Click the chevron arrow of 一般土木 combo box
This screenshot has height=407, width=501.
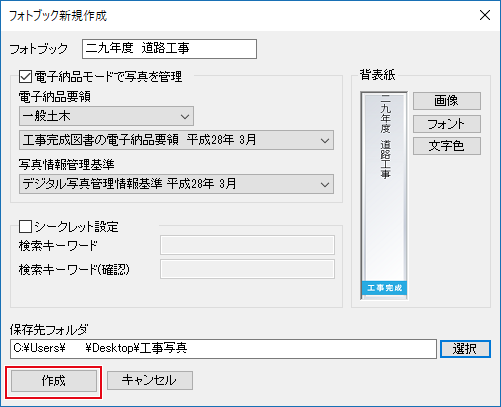(x=185, y=117)
